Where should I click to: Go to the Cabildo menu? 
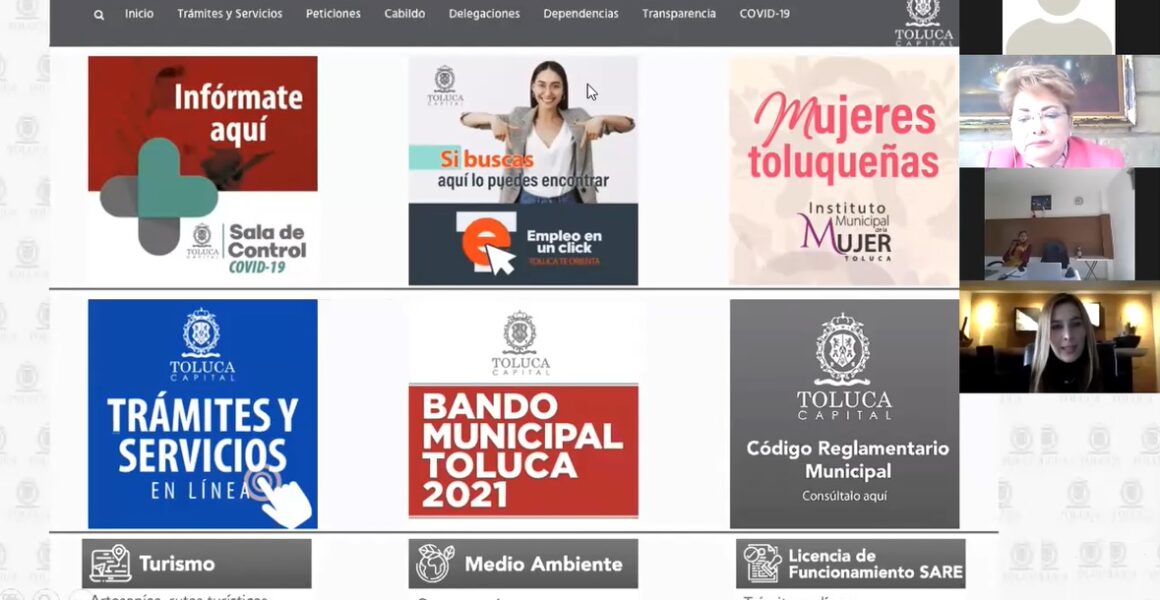[405, 14]
